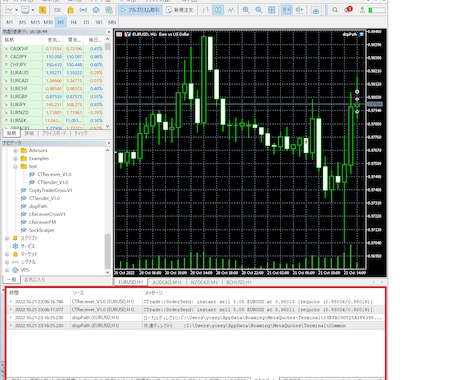Click the 新規注文 new order button
The height and width of the screenshot is (380, 460).
click(x=180, y=10)
